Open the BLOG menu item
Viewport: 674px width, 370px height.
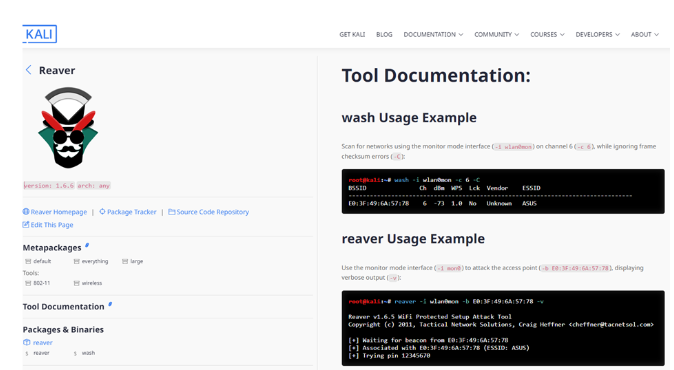click(384, 34)
